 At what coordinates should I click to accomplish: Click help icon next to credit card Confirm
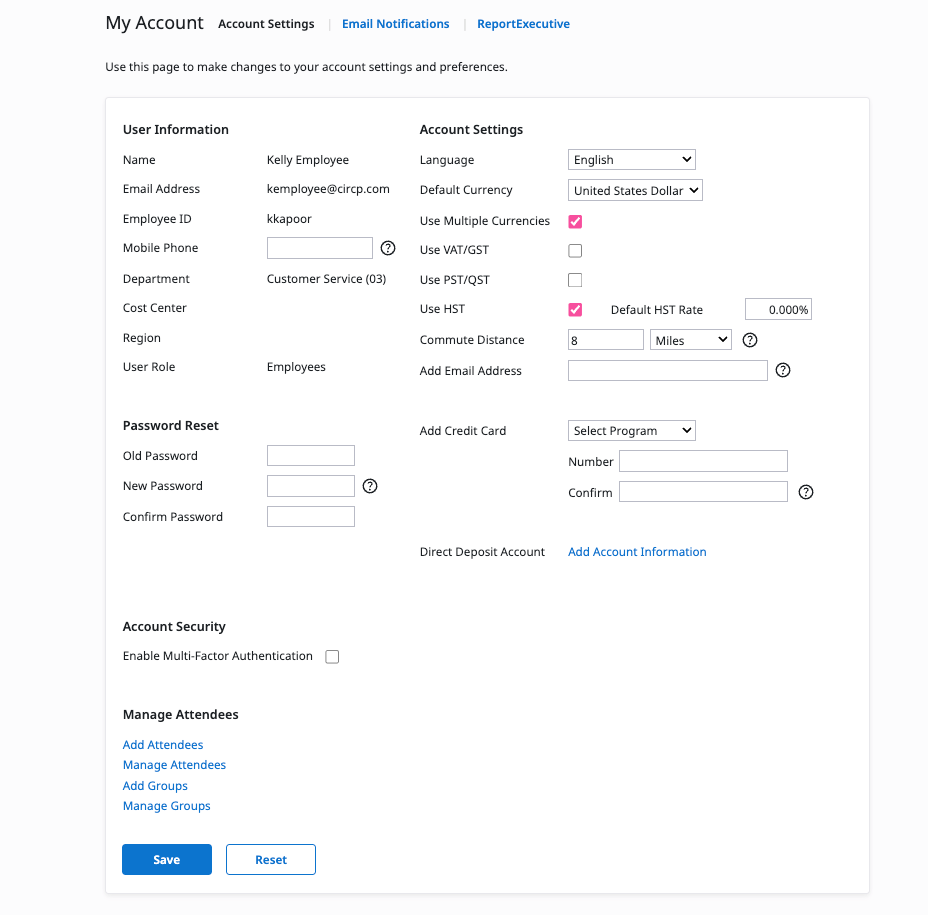coord(806,492)
